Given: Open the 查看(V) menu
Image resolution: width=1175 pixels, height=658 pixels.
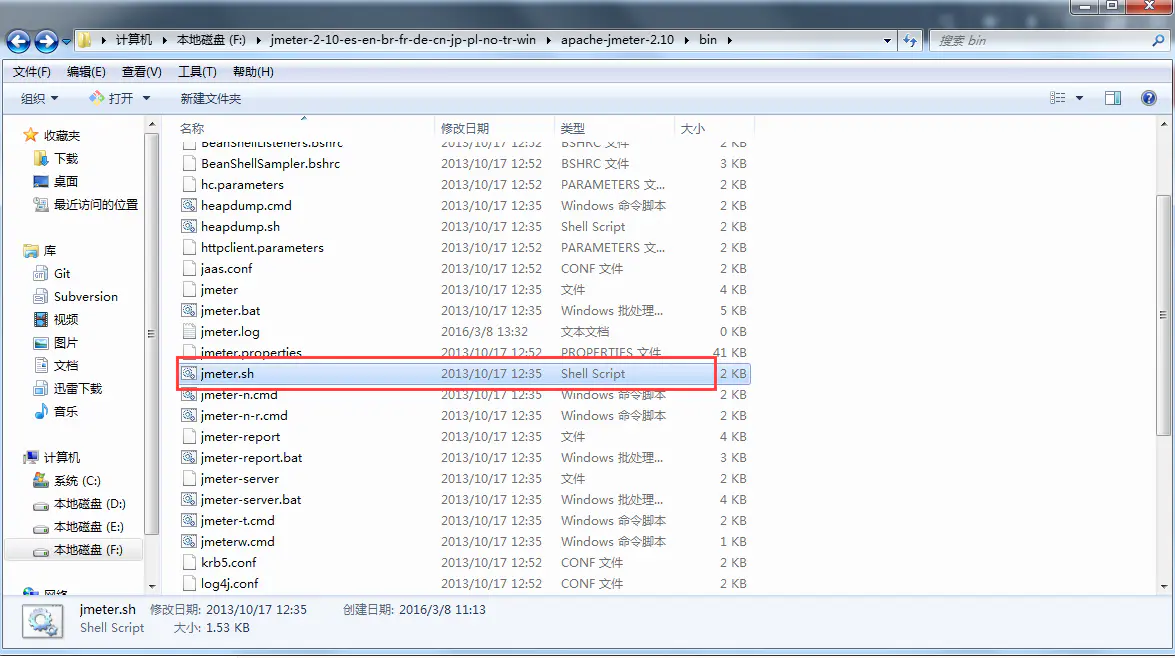Looking at the screenshot, I should coord(142,72).
